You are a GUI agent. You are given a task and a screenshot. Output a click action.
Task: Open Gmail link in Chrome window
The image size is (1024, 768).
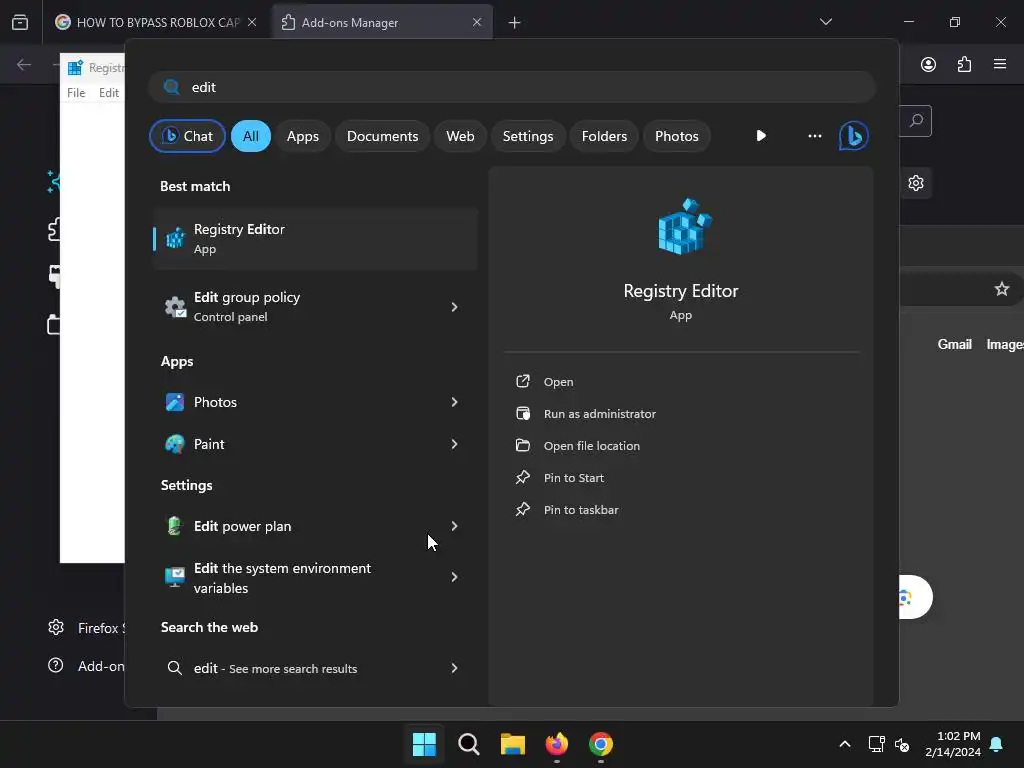point(954,344)
